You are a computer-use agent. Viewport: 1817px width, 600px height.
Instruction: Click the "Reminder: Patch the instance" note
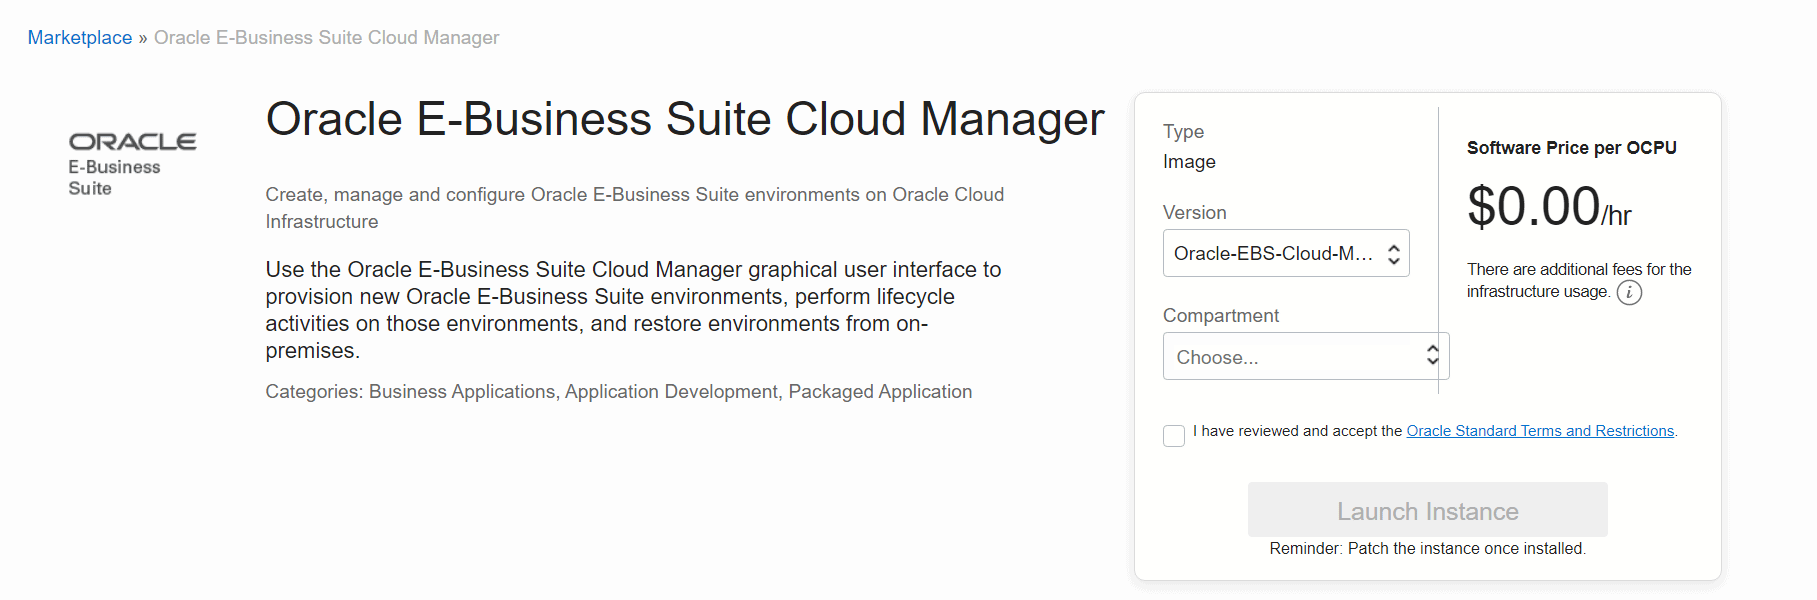coord(1427,549)
